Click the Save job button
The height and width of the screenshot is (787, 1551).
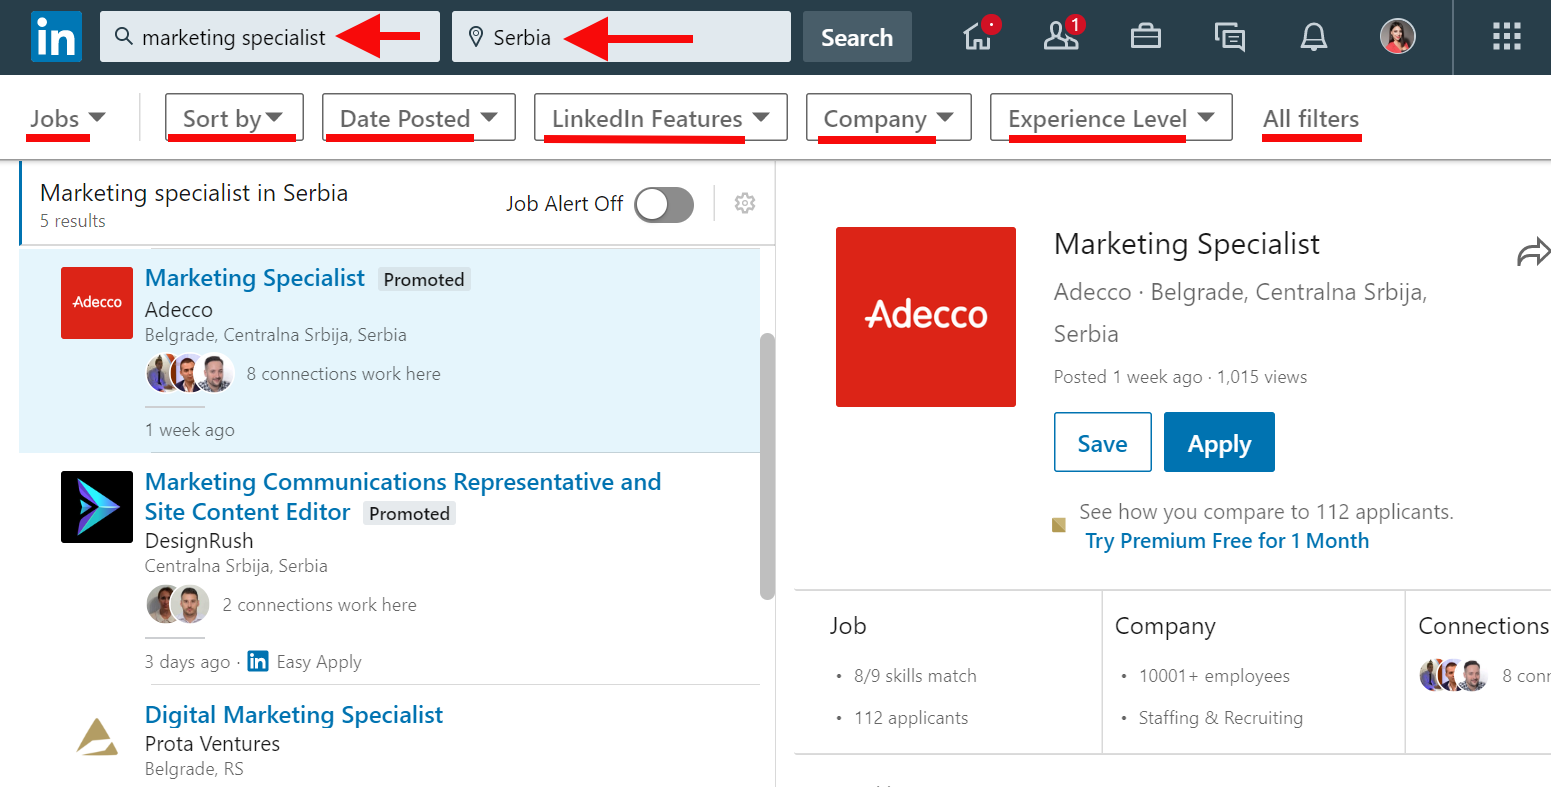point(1103,442)
